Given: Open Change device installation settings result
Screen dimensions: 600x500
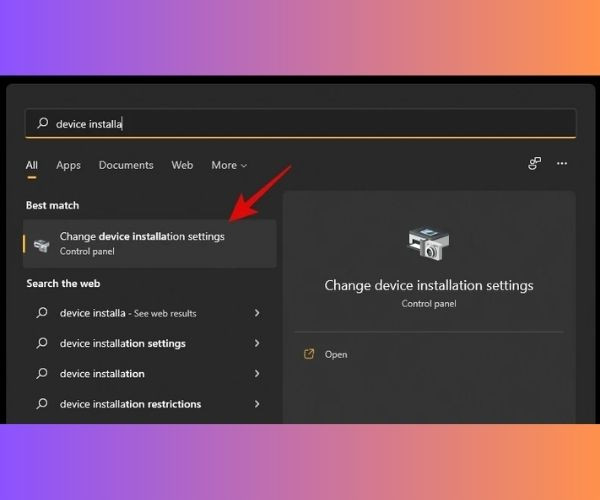Looking at the screenshot, I should pyautogui.click(x=150, y=244).
